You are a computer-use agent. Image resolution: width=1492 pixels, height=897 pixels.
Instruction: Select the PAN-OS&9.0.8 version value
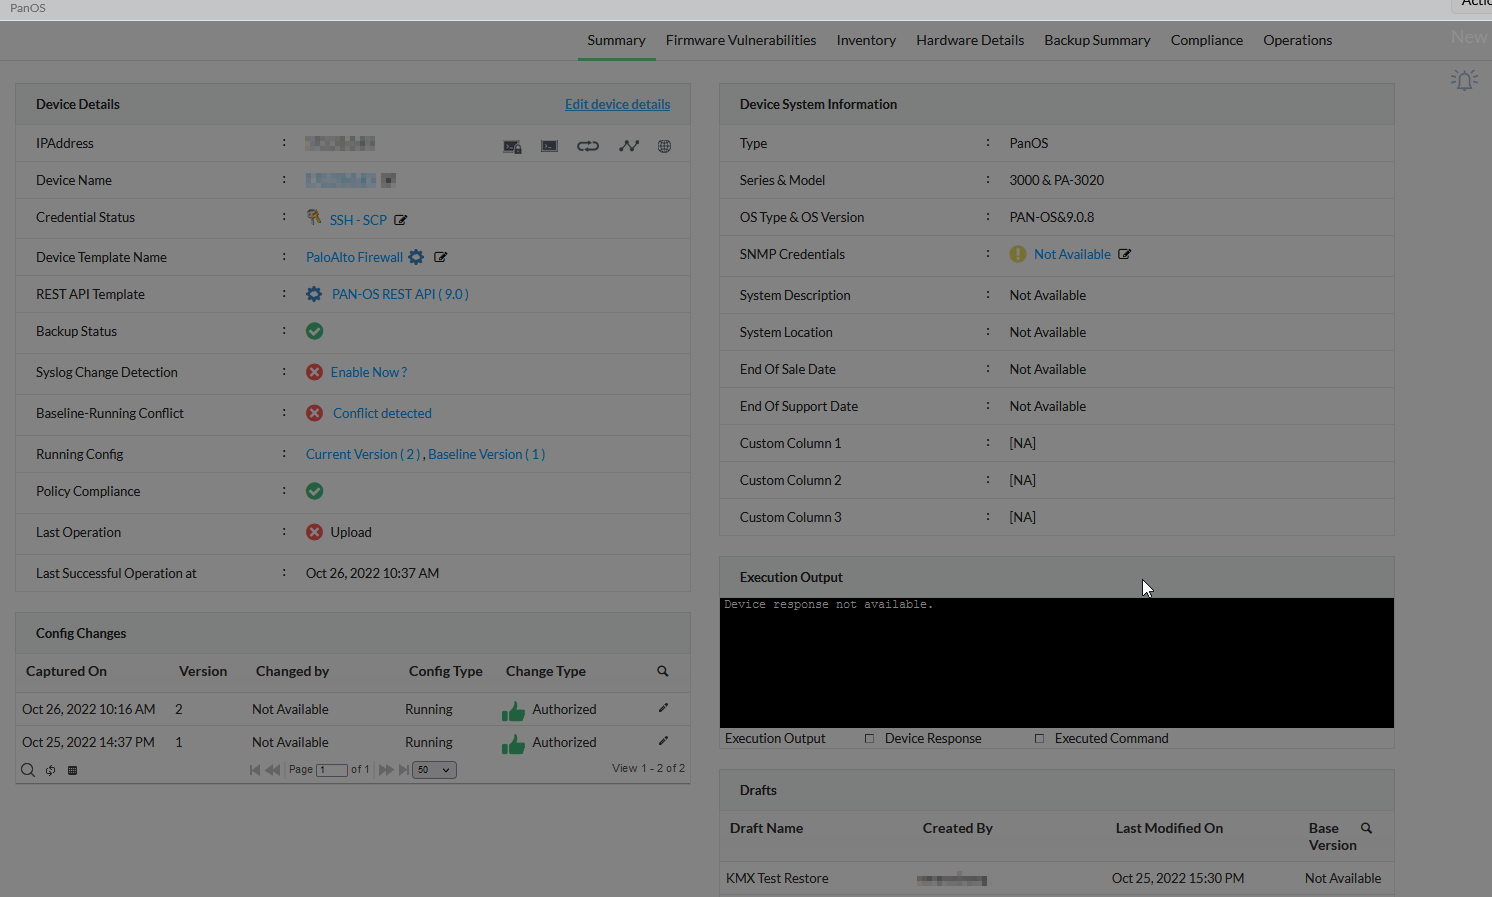pos(1052,217)
